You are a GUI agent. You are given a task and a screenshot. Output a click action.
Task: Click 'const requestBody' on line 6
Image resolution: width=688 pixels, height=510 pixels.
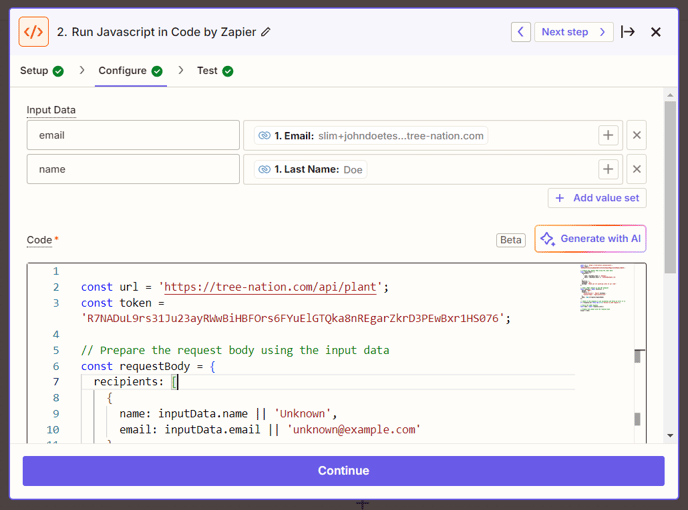pos(136,366)
